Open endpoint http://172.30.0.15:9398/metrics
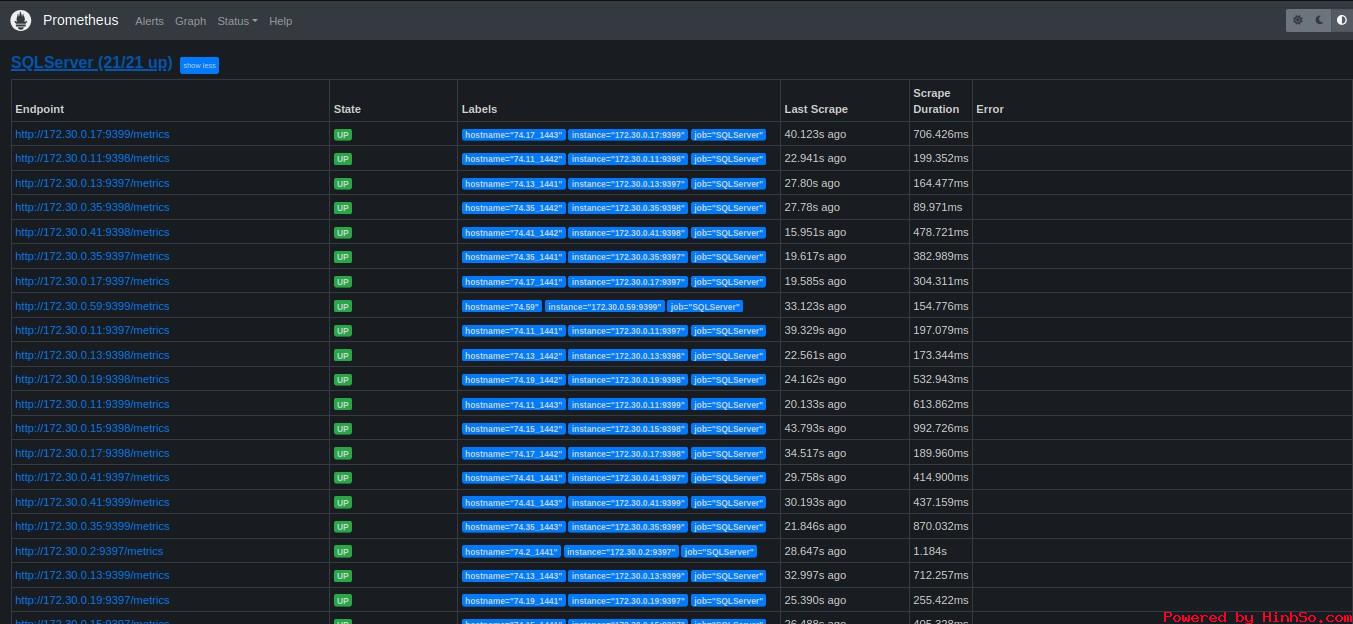The width and height of the screenshot is (1353, 624). 92,428
